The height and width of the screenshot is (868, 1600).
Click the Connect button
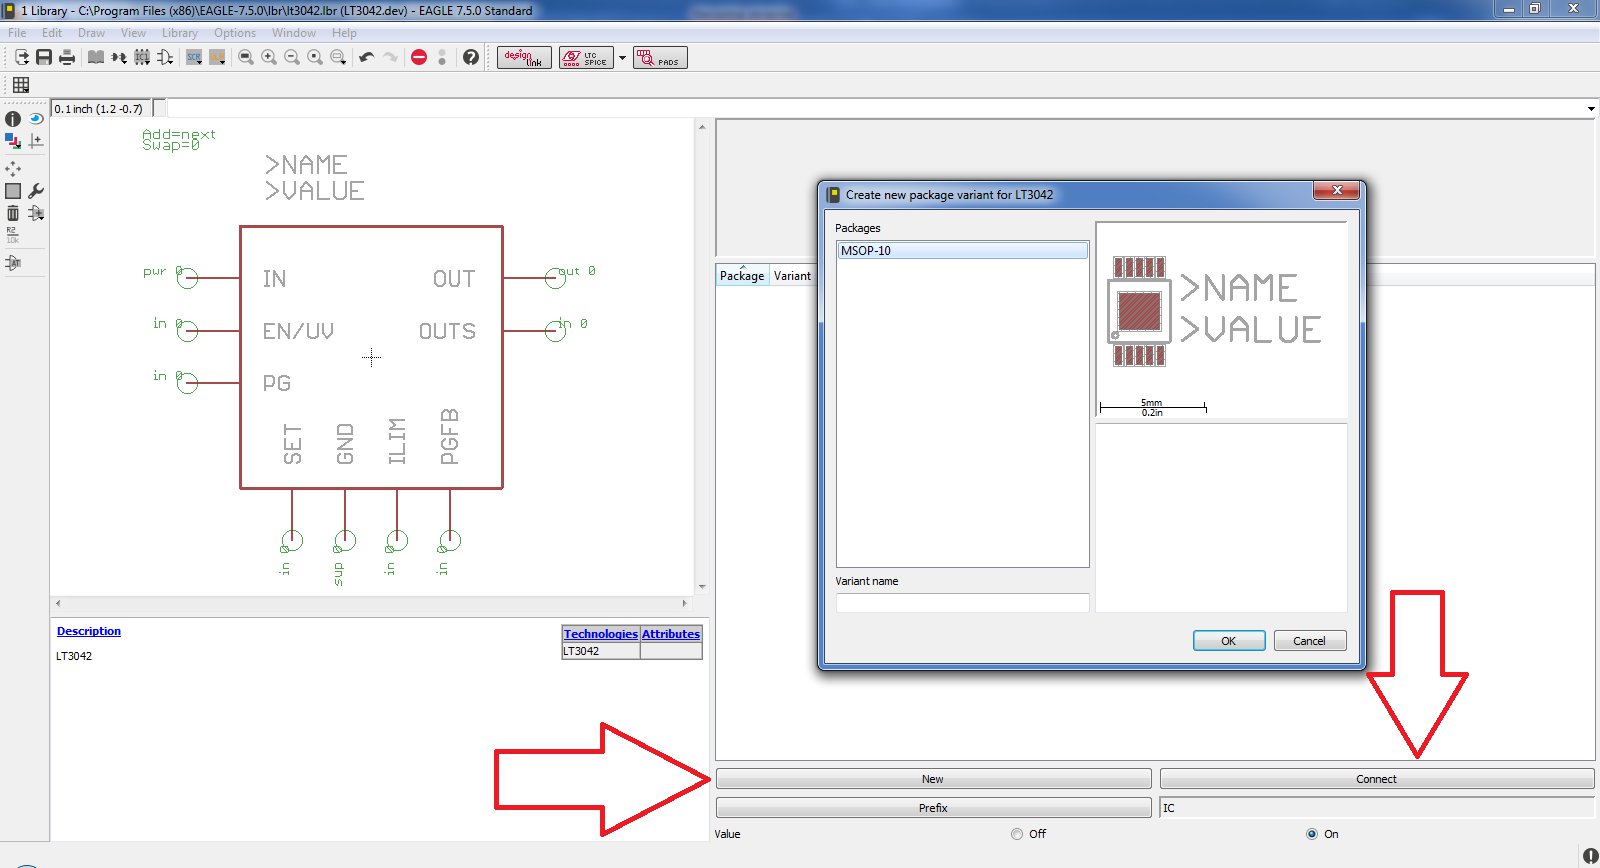[x=1377, y=779]
